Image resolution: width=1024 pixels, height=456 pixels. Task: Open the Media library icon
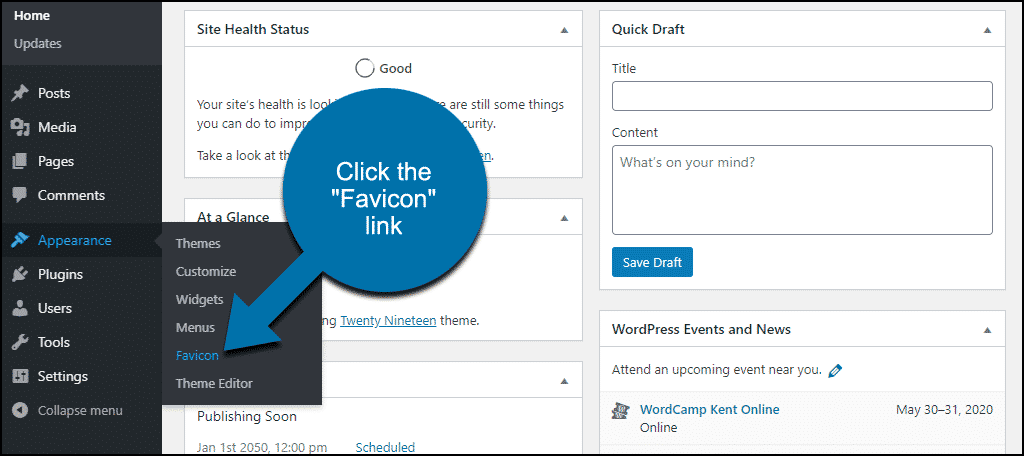pos(20,127)
